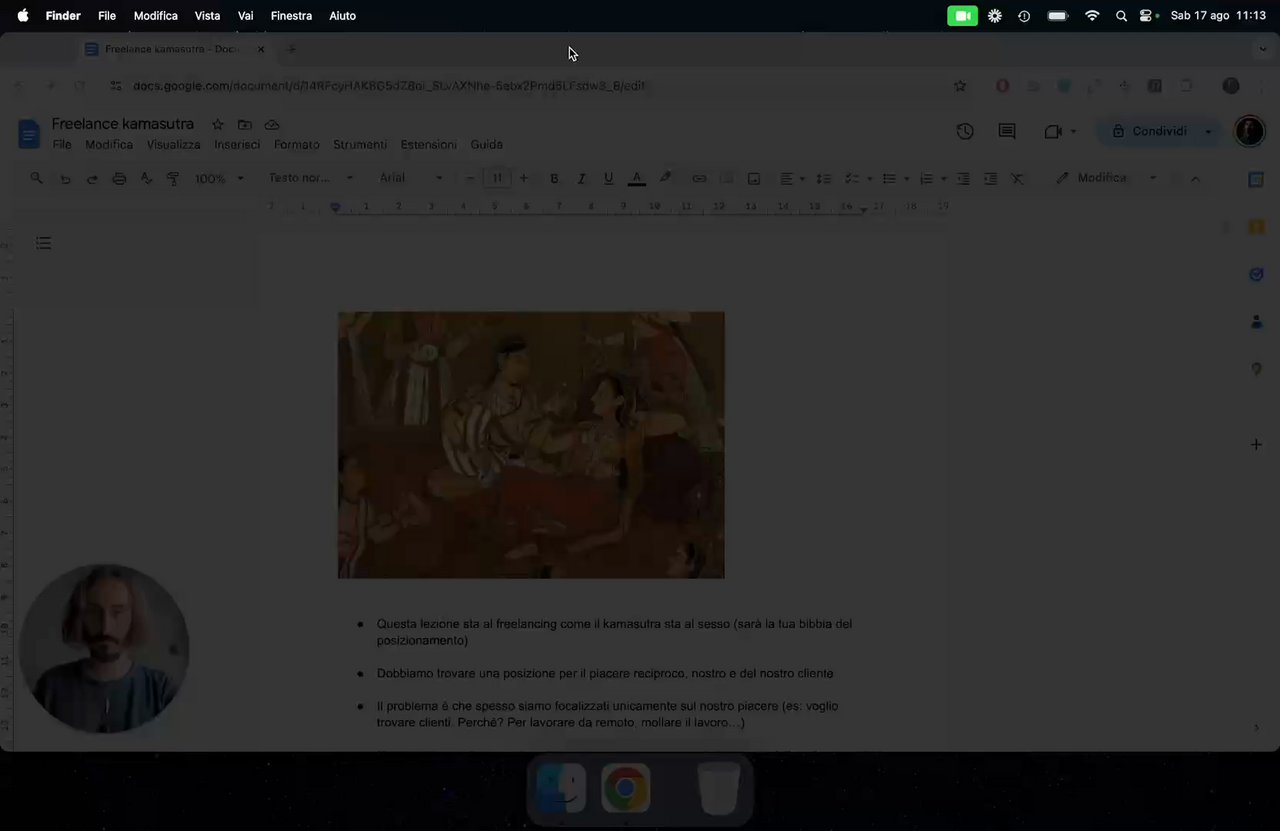Print the document
This screenshot has height=831, width=1280.
[x=119, y=178]
